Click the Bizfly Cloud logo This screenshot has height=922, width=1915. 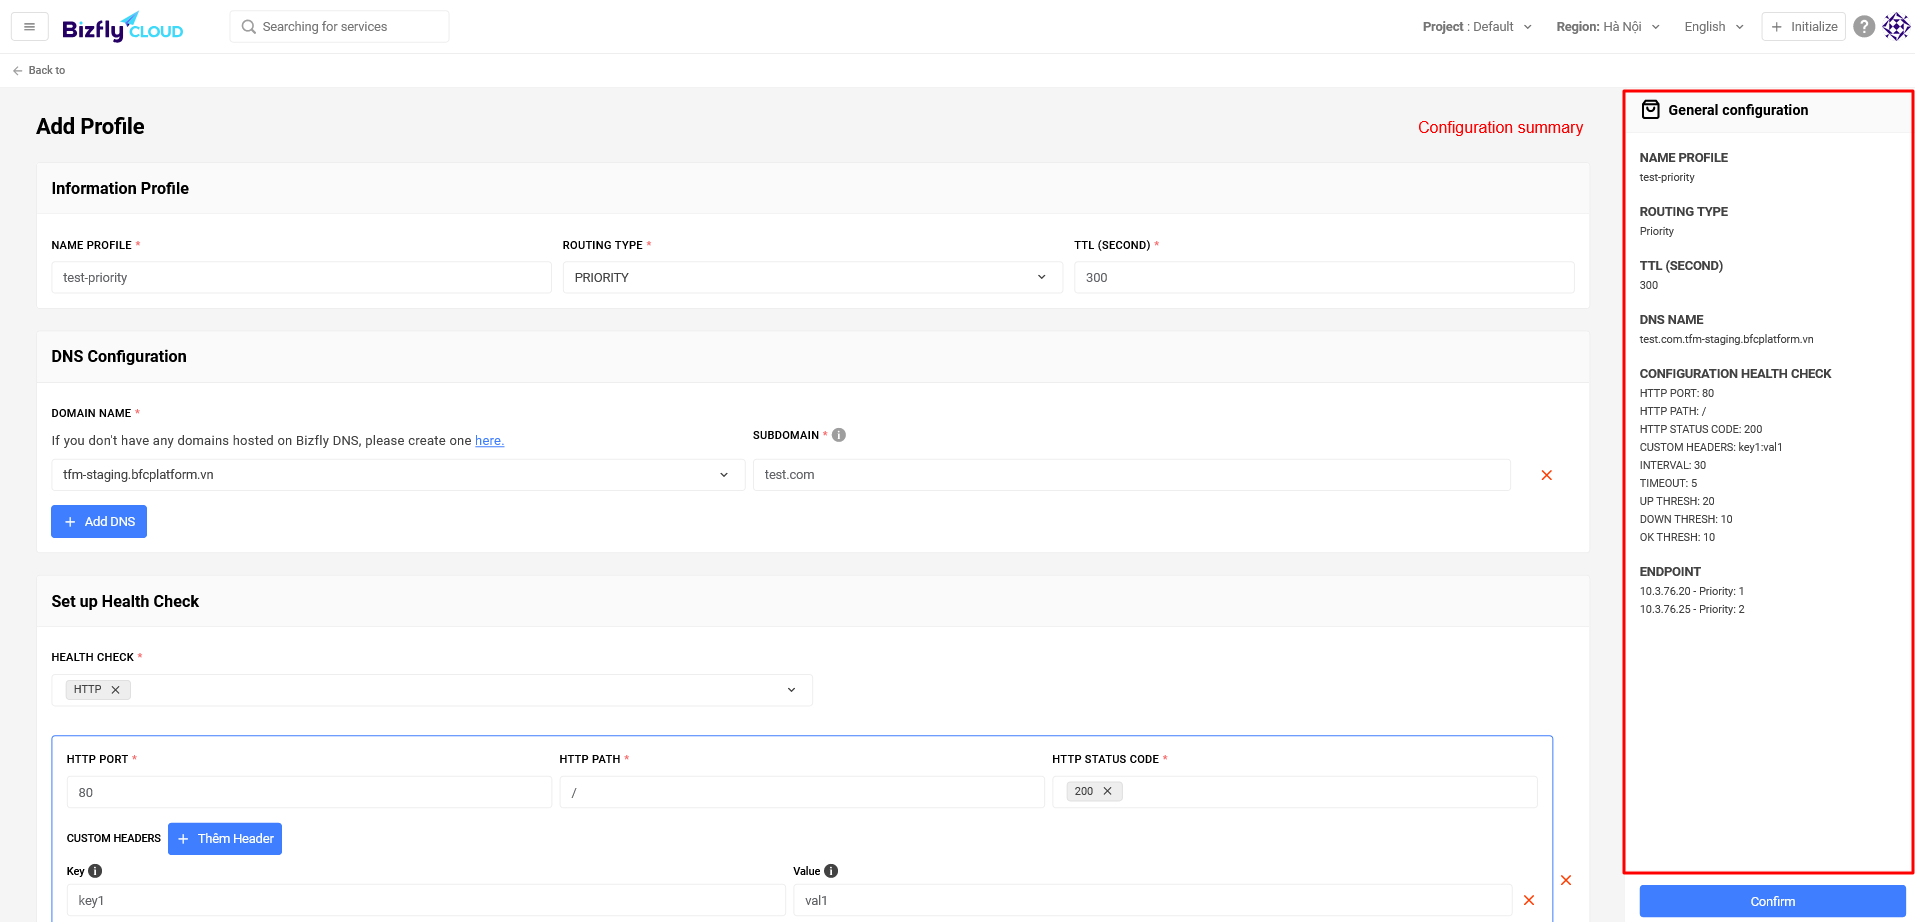coord(122,27)
